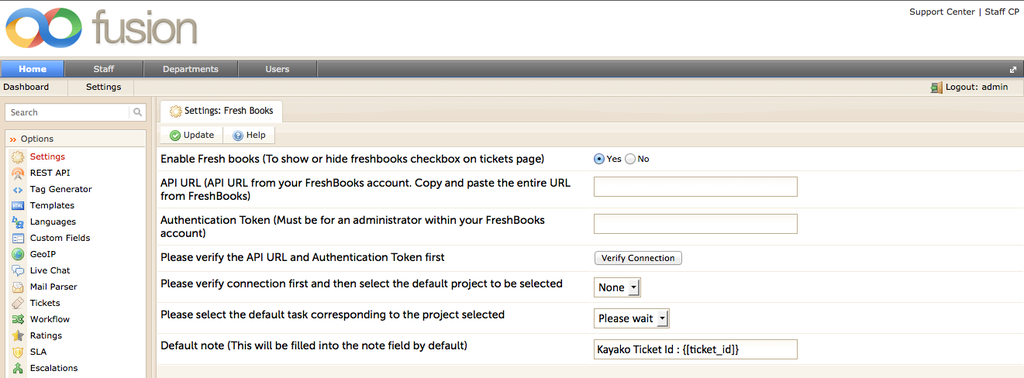Screen dimensions: 1024x378
Task: Click the sidebar Search field
Action: tap(67, 112)
